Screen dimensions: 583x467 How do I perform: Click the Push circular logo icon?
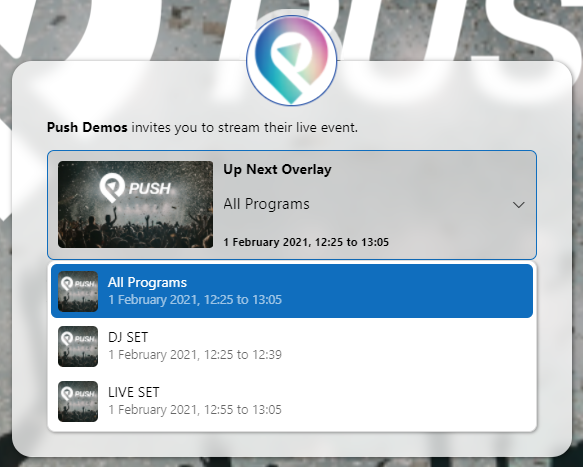(x=292, y=61)
